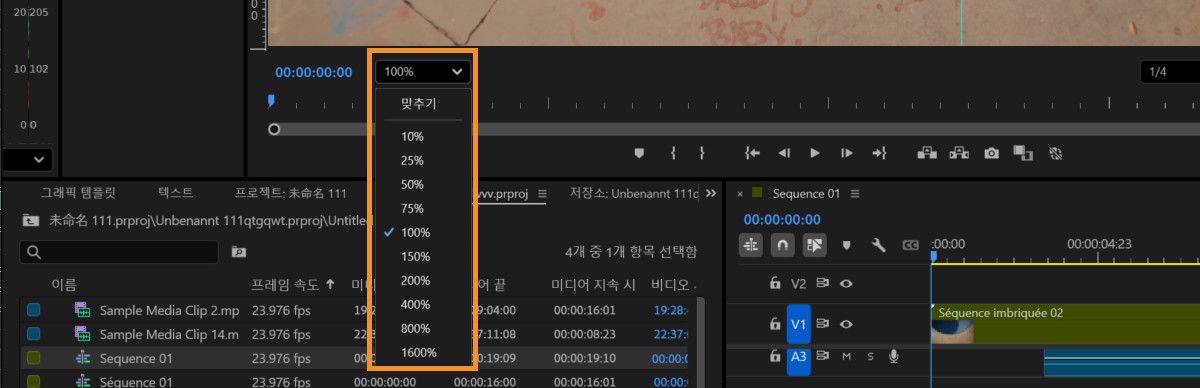Open the zoom level 100% dropdown
Viewport: 1200px width, 388px height.
click(x=423, y=71)
